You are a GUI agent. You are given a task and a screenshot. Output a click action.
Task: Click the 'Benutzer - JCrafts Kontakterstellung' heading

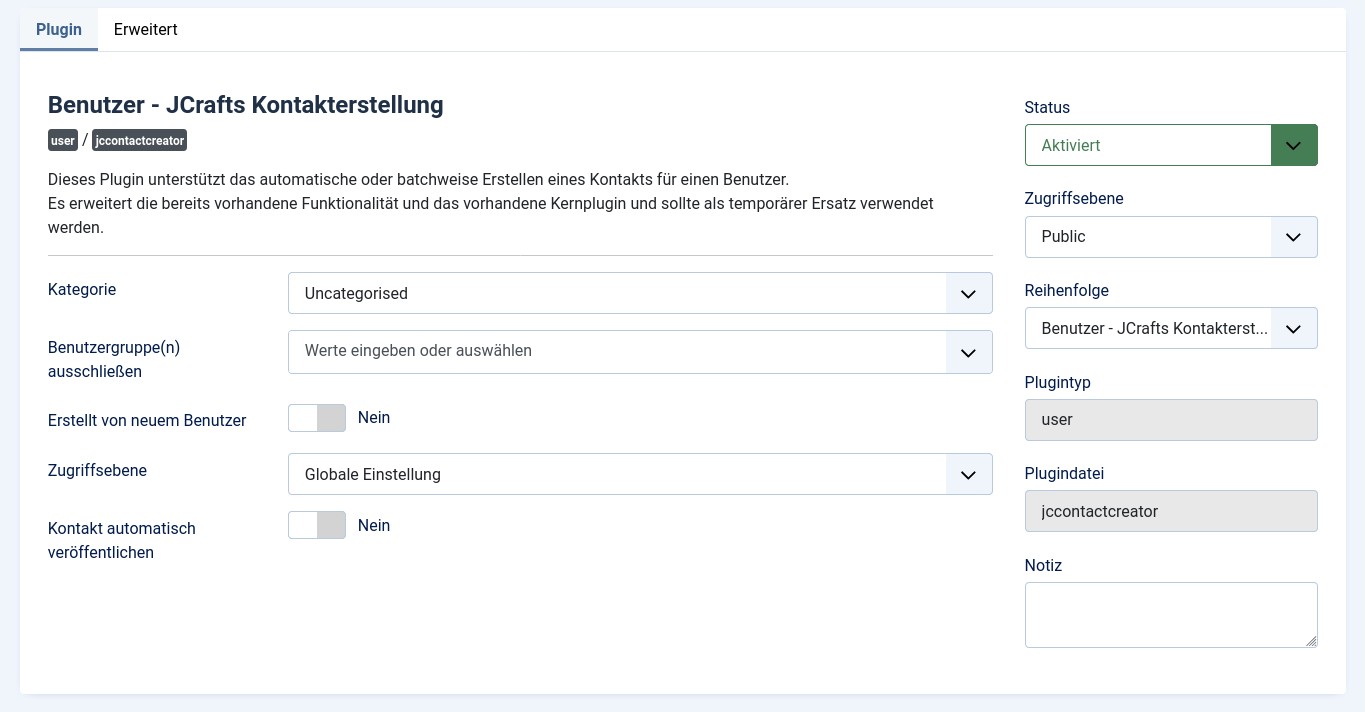pyautogui.click(x=245, y=105)
